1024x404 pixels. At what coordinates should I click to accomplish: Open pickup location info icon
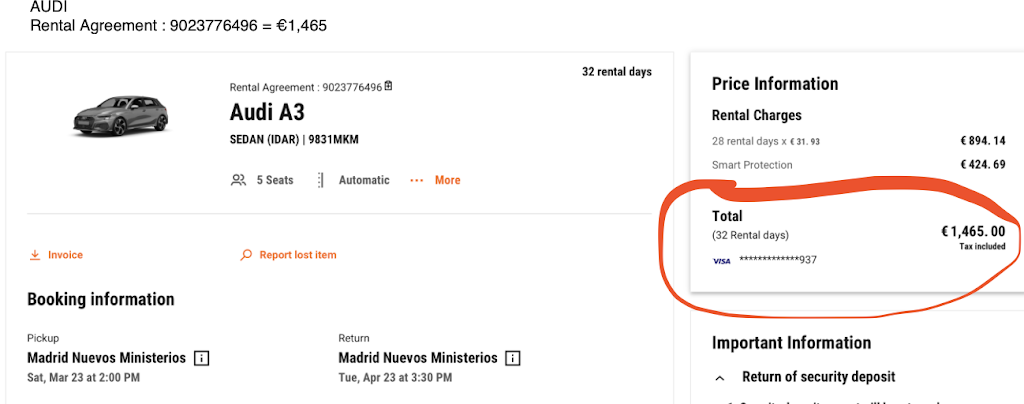point(202,358)
